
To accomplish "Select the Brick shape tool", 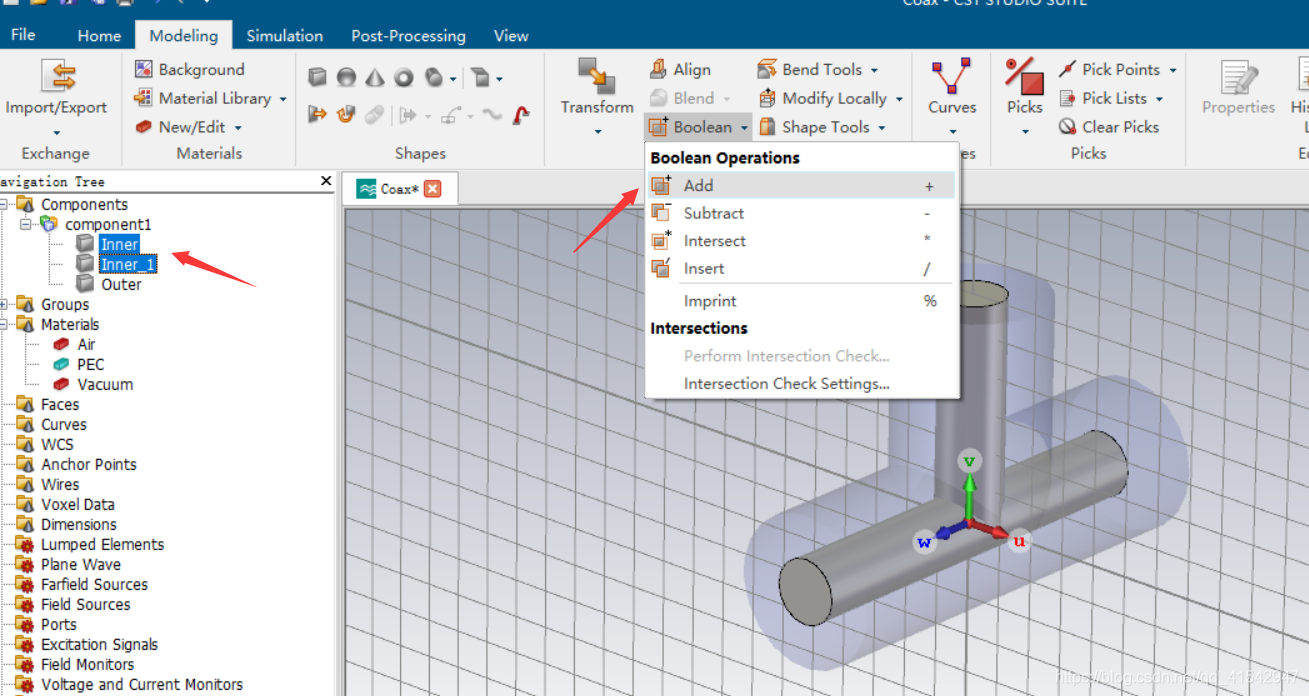I will (318, 77).
